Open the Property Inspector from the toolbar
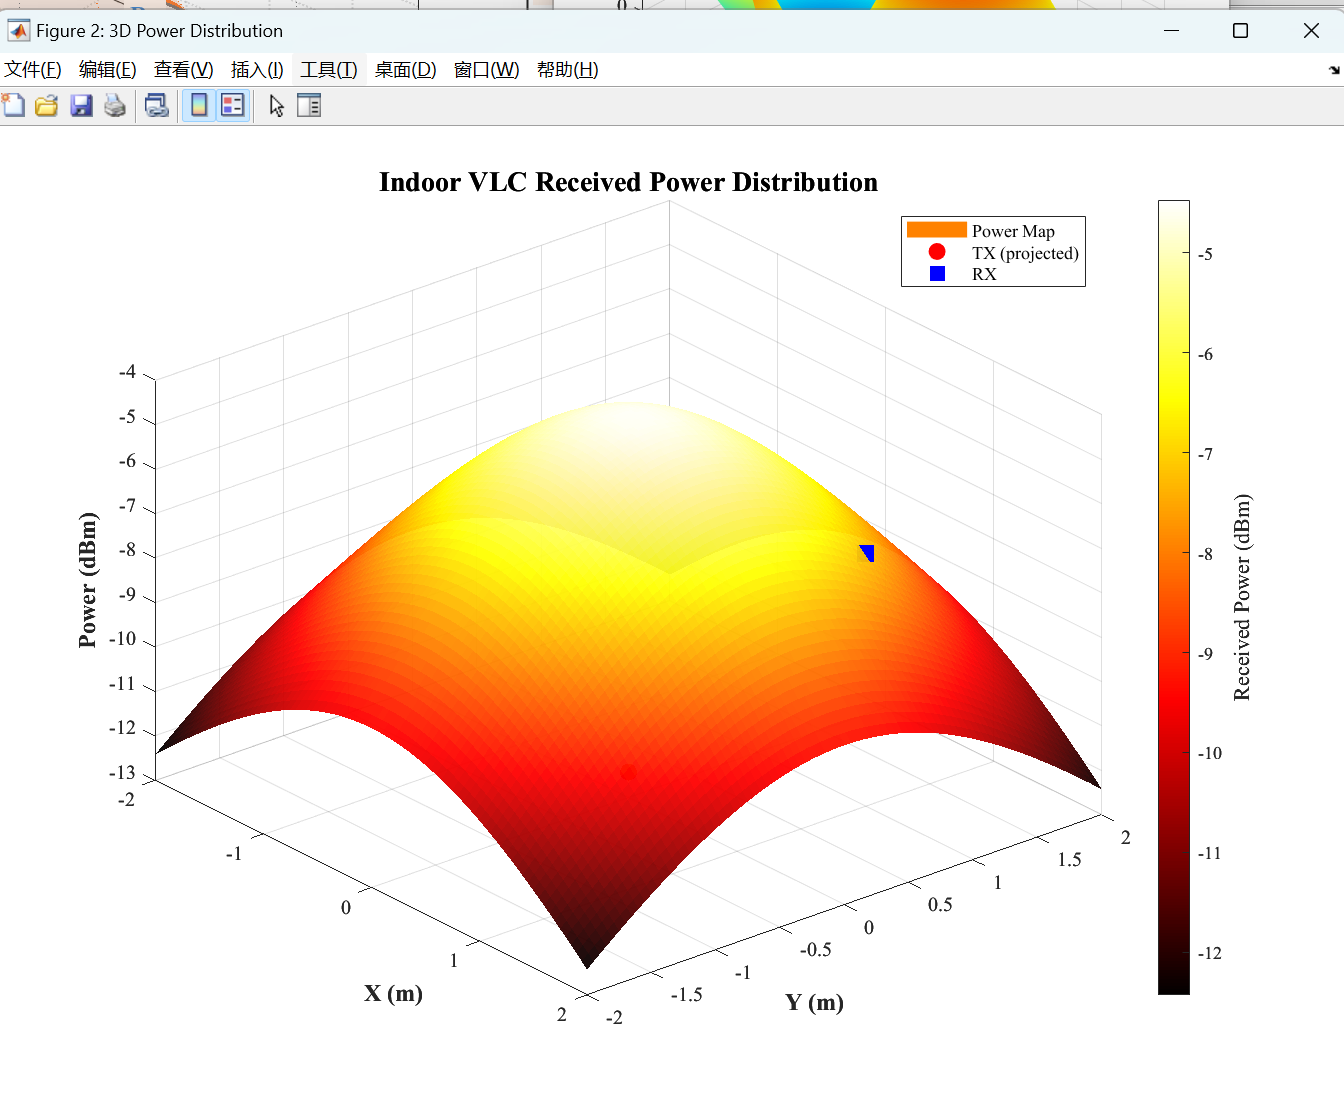Viewport: 1344px width, 1094px height. point(309,105)
